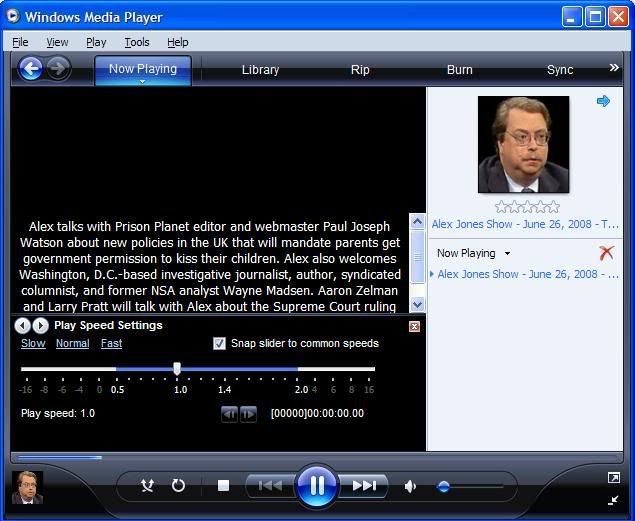
Task: Set play speed with the Slow link
Action: pyautogui.click(x=33, y=343)
